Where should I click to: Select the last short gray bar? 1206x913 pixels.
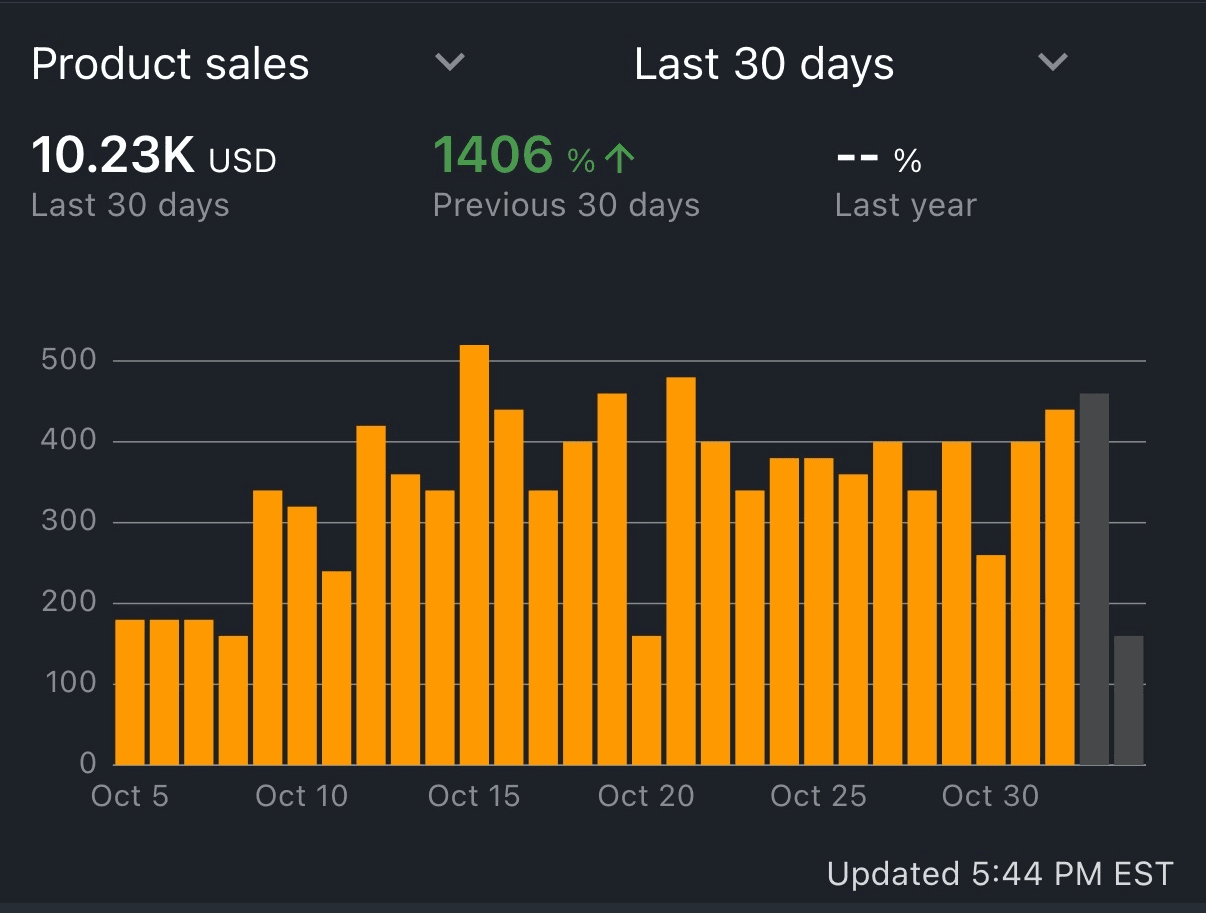pos(1128,700)
